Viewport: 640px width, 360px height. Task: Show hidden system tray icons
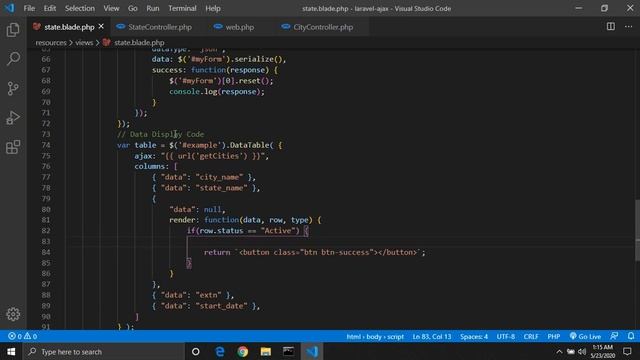tap(559, 351)
